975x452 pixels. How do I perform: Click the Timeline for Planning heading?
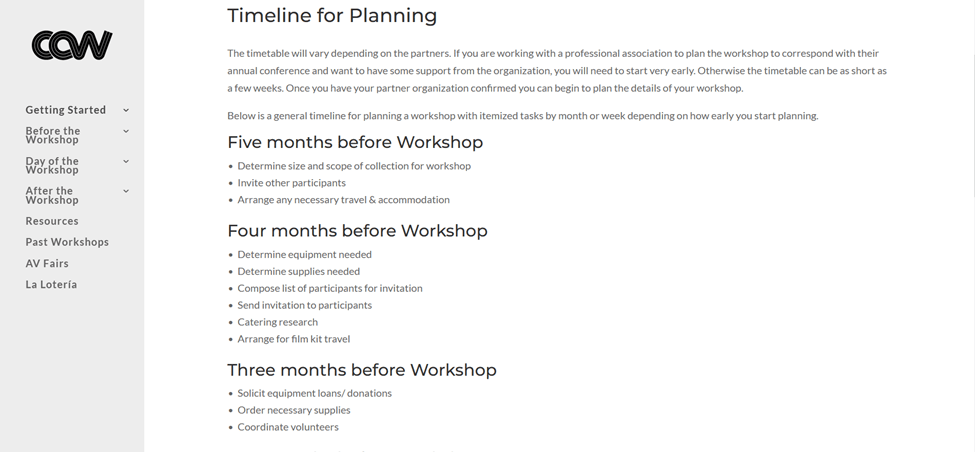[332, 16]
